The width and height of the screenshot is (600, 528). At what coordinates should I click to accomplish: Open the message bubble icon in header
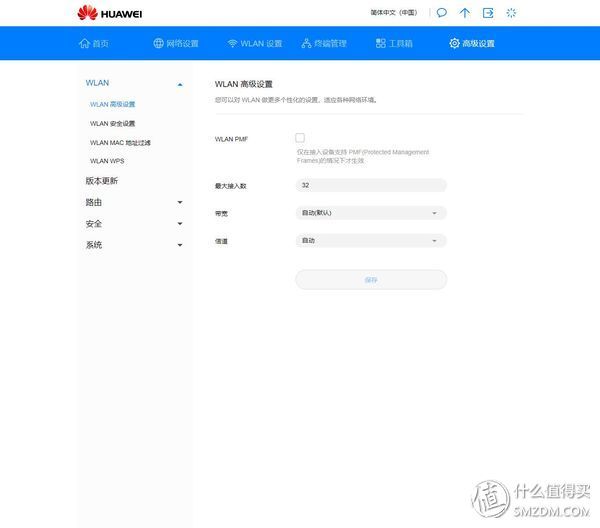point(442,13)
